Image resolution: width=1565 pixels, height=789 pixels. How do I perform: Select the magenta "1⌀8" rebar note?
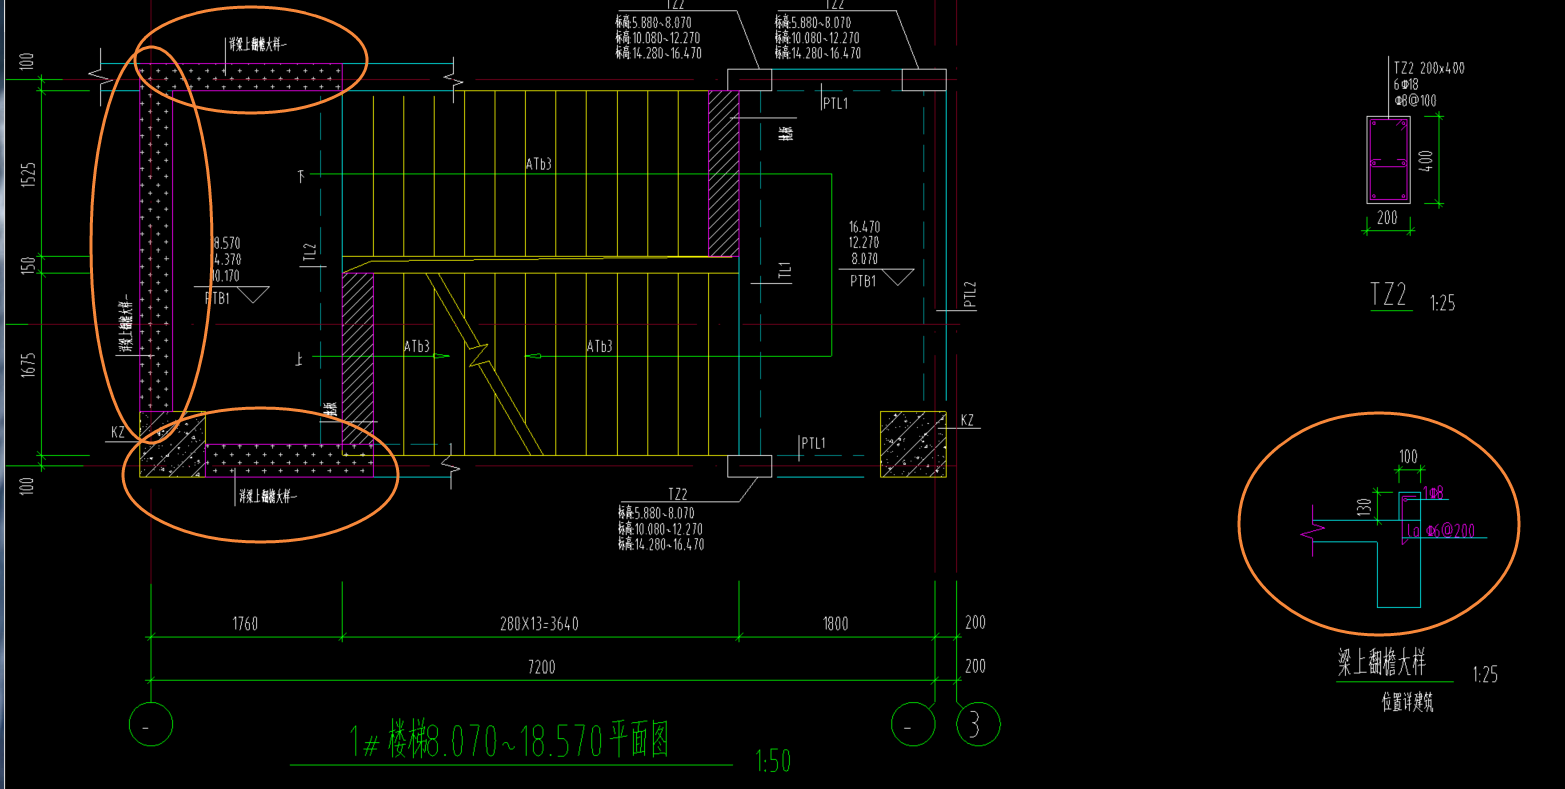click(x=1434, y=493)
